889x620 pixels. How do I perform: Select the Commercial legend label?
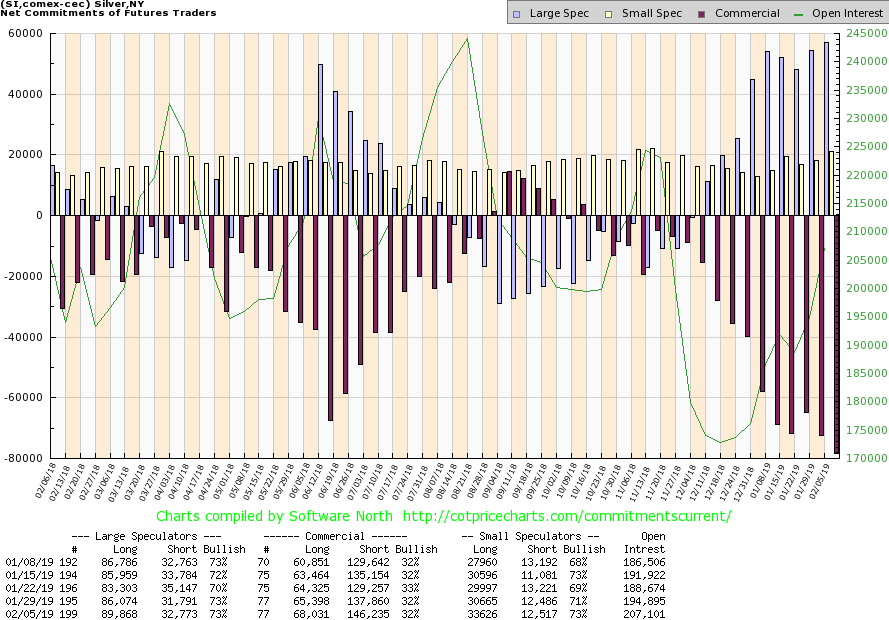747,14
